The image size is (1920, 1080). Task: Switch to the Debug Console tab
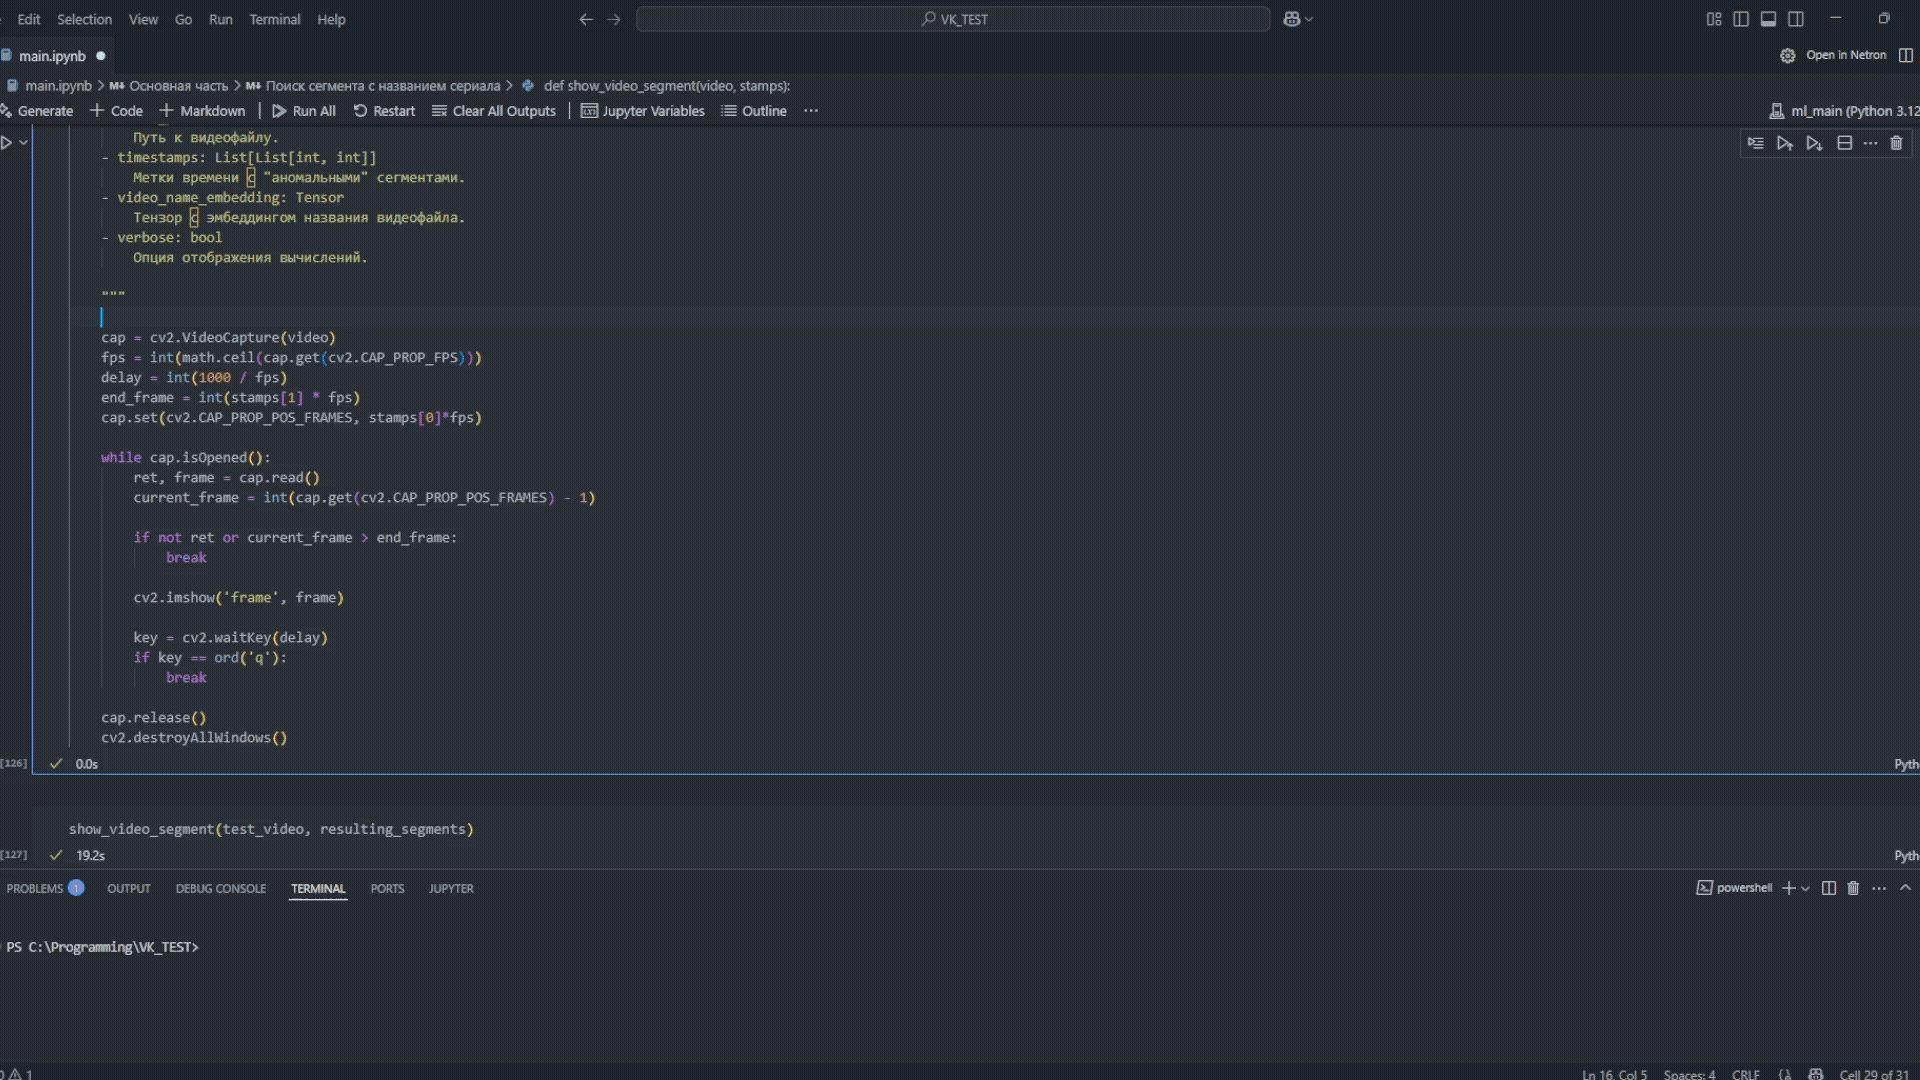[x=220, y=888]
